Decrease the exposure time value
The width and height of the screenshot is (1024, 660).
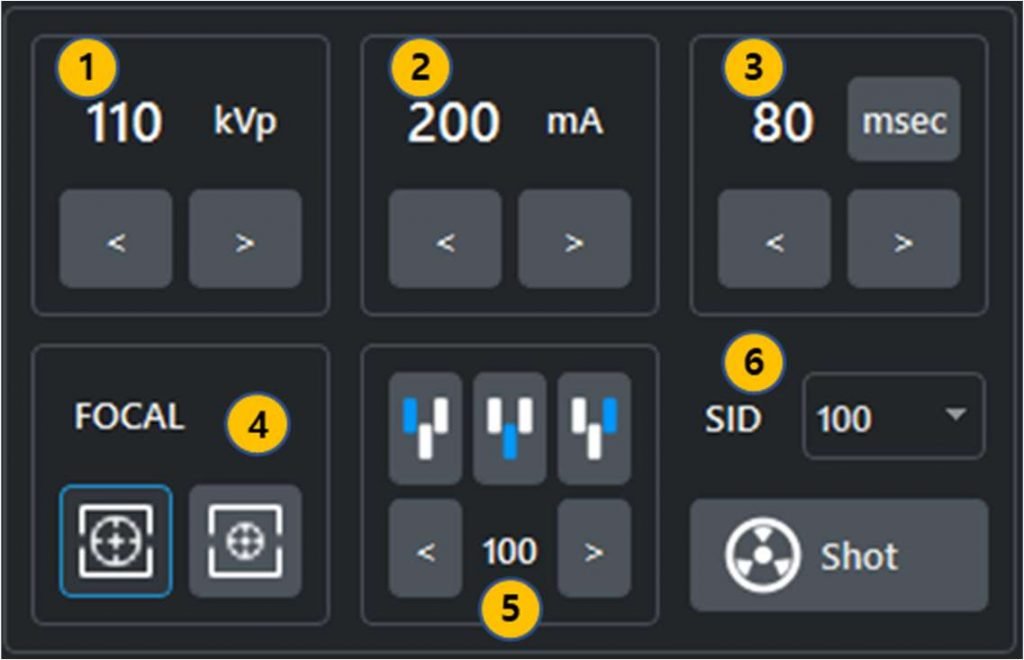(x=774, y=242)
